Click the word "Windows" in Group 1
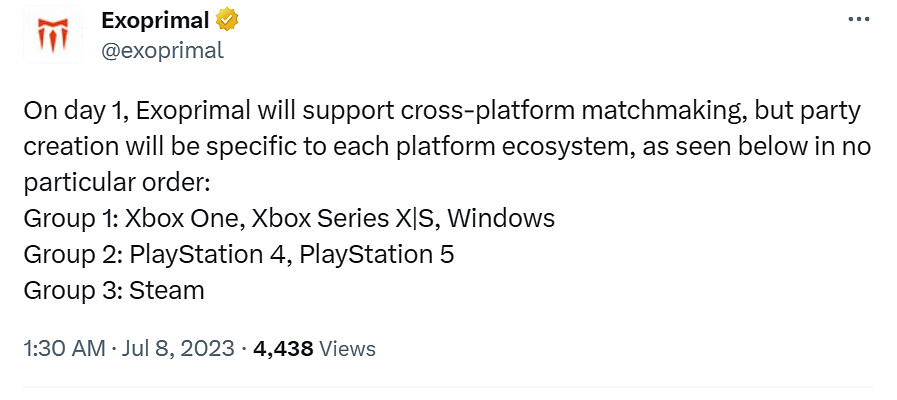The height and width of the screenshot is (400, 897). point(507,218)
